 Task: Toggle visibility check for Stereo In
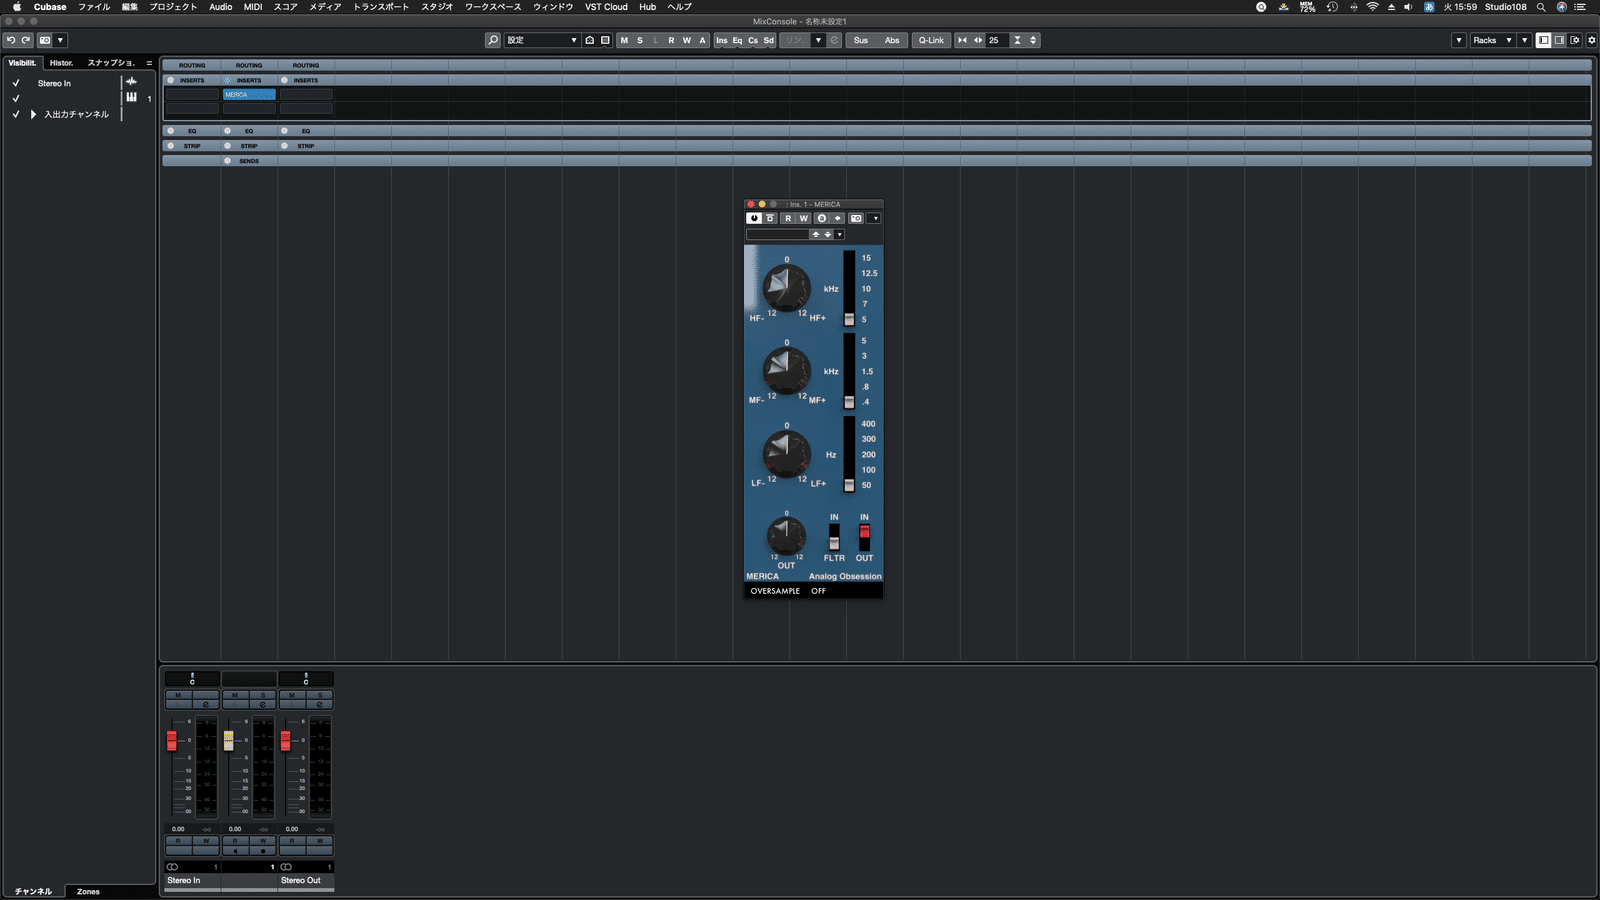(15, 83)
